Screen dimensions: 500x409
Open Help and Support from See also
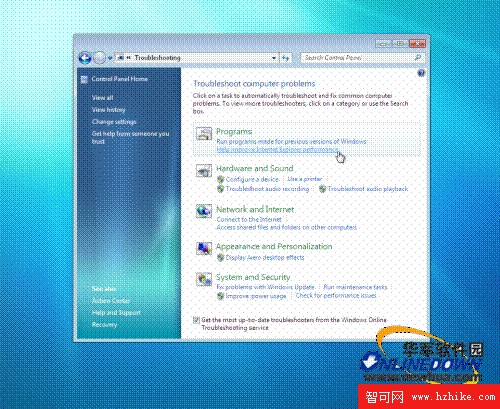point(116,313)
